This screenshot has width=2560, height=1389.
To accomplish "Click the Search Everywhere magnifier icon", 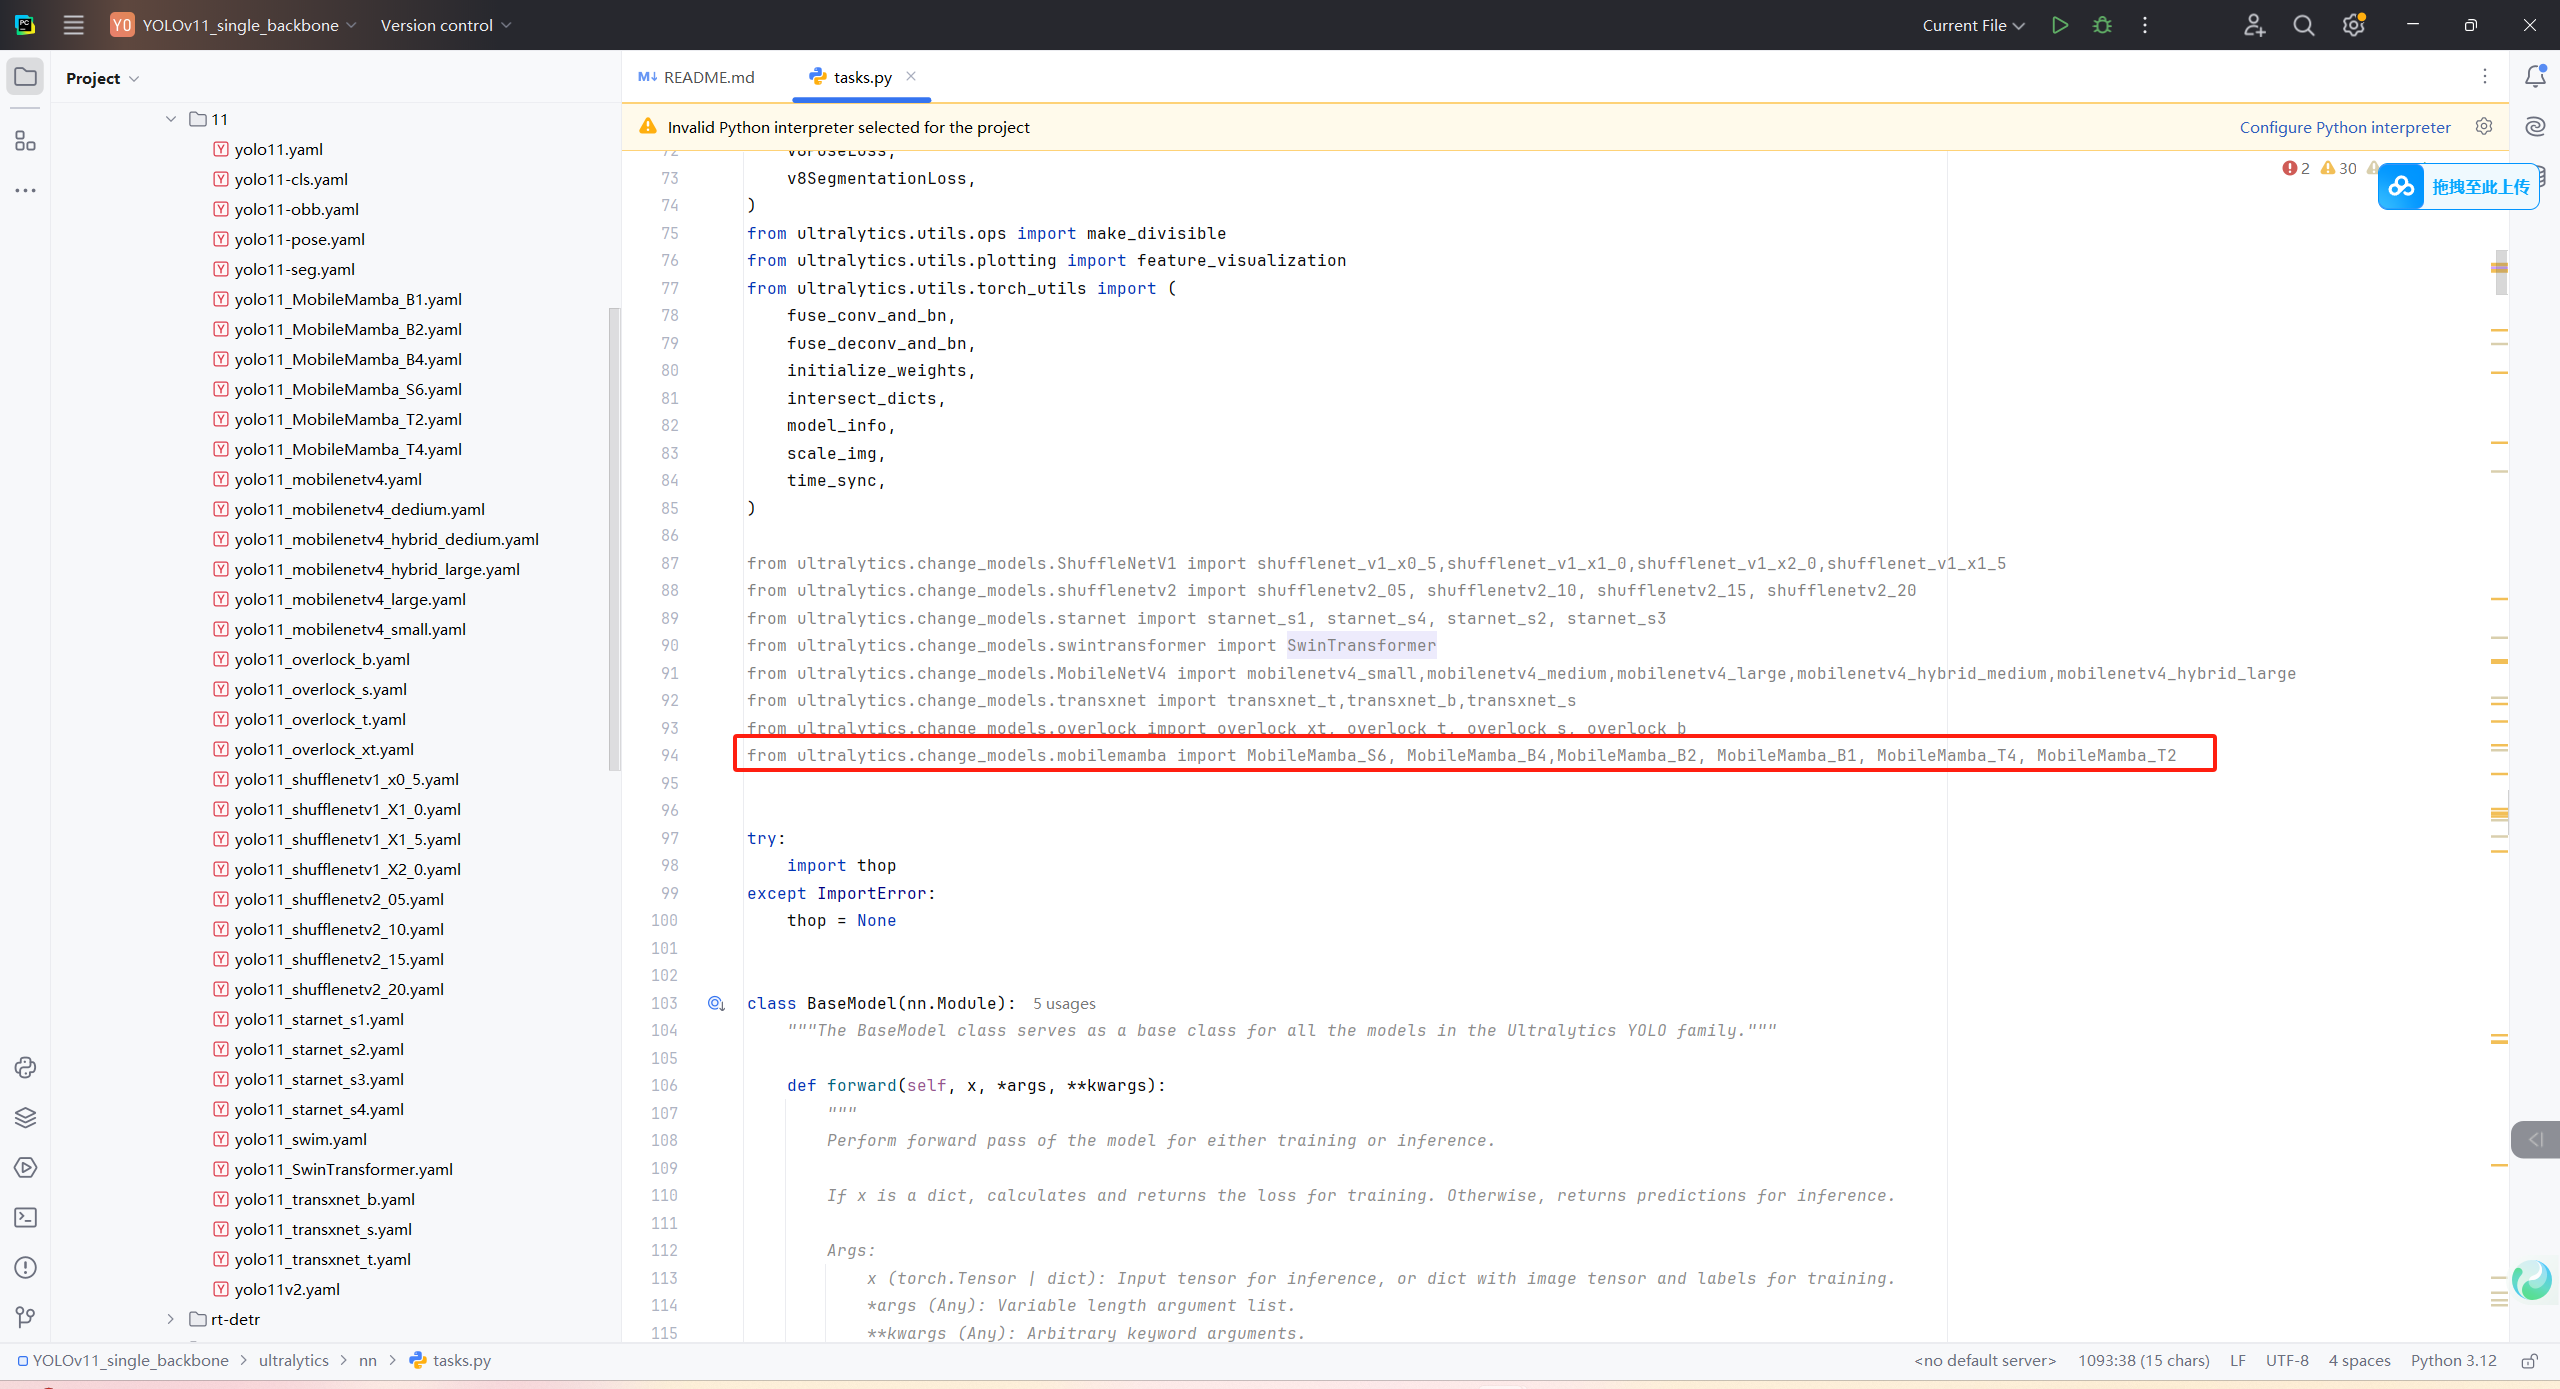I will point(2304,25).
